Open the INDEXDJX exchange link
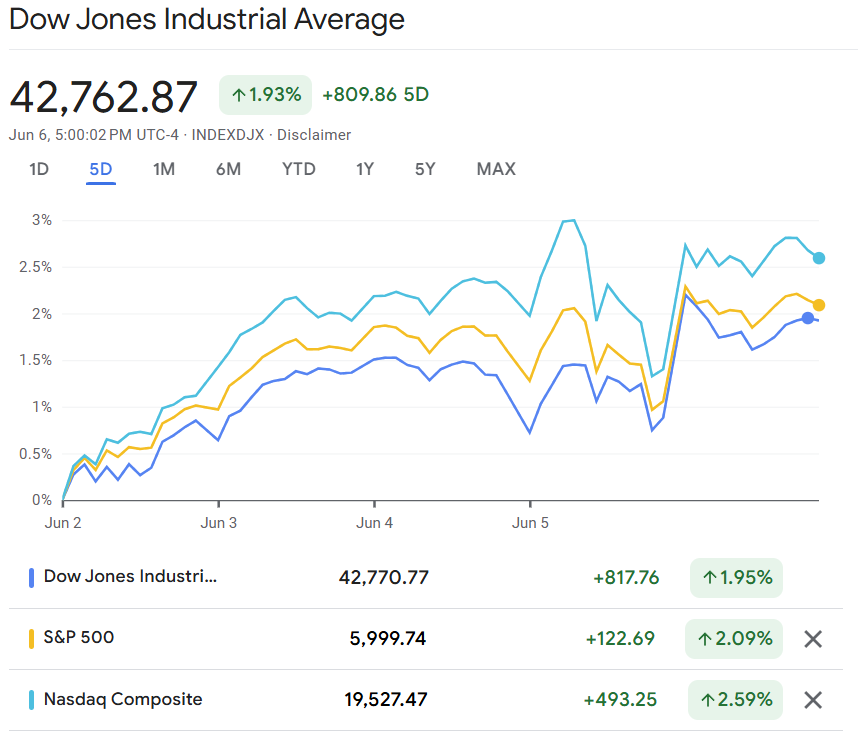858x733 pixels. (228, 135)
